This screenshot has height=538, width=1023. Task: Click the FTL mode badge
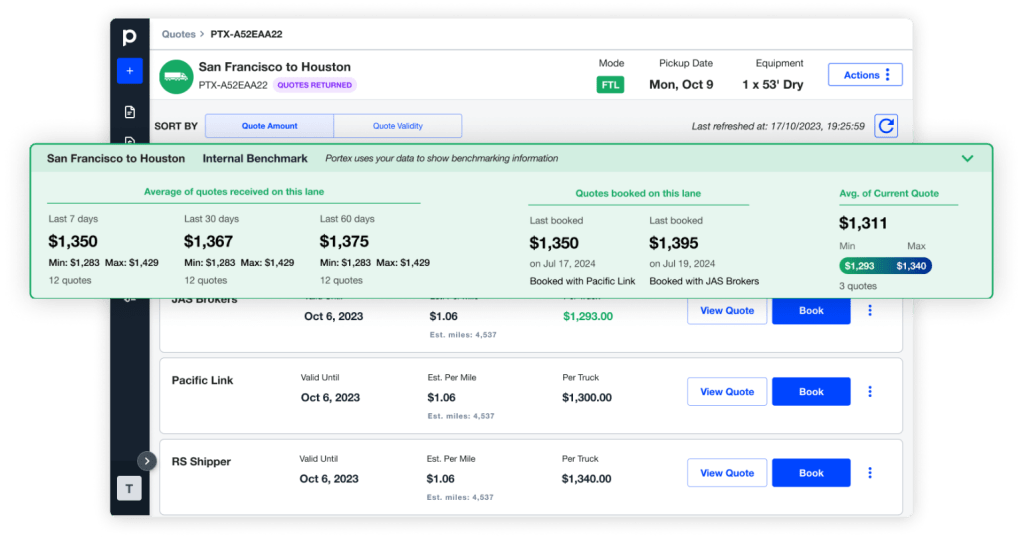point(610,85)
